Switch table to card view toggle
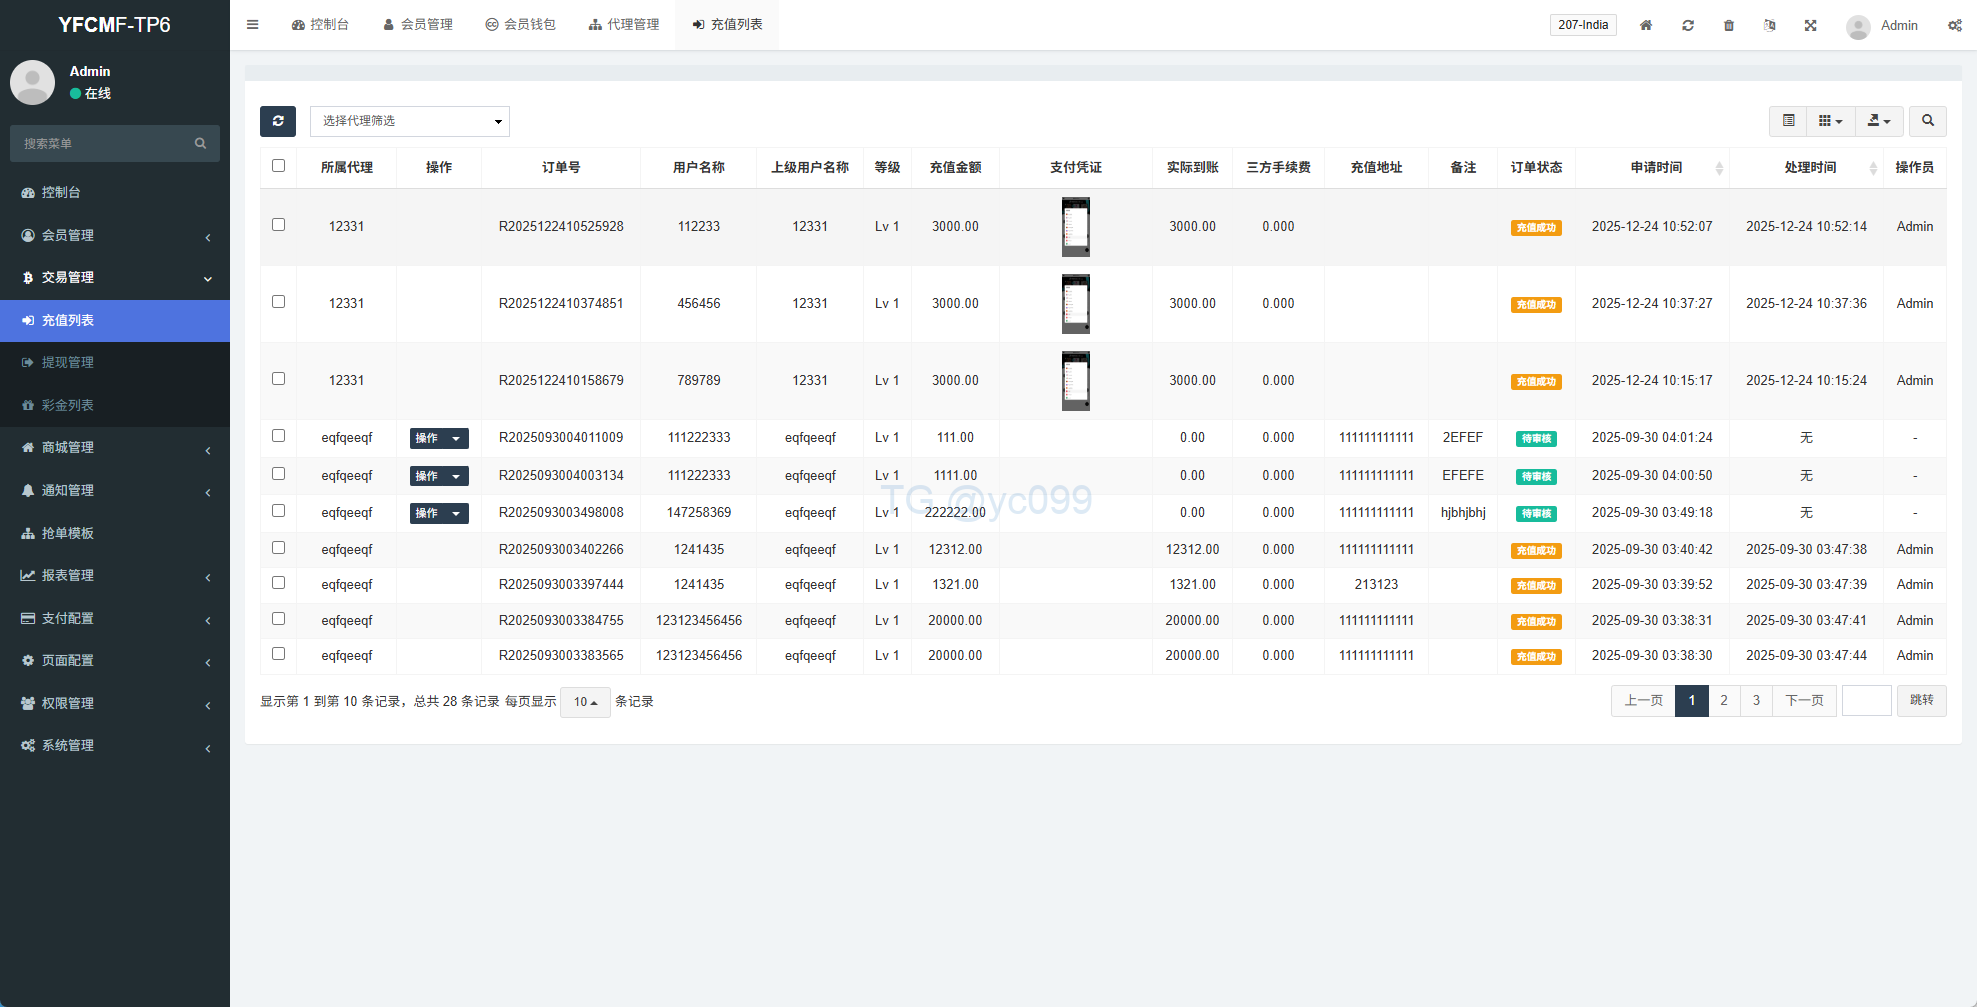The height and width of the screenshot is (1007, 1977). coord(1788,121)
